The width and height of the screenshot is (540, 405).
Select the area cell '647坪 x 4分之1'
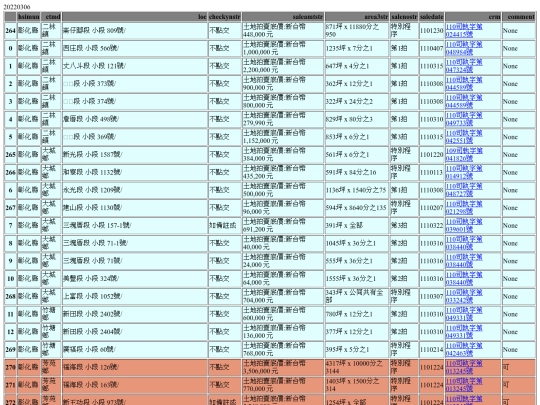tap(357, 66)
